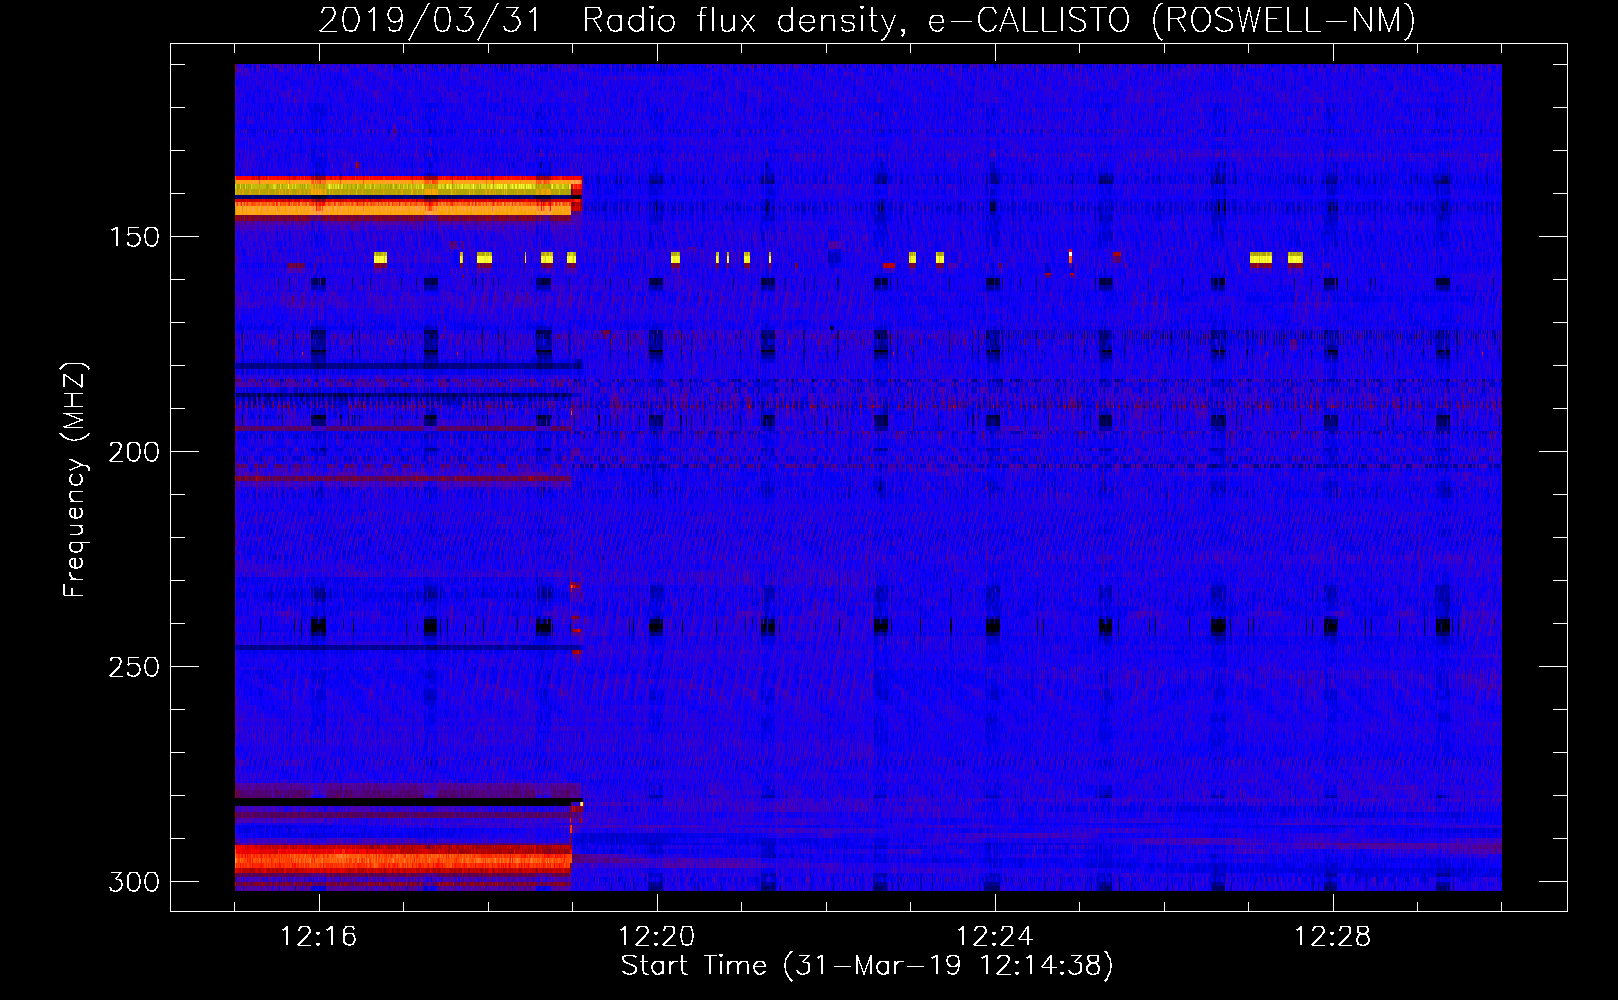Click the 12:28 time tick label
Viewport: 1618px width, 1000px height.
pyautogui.click(x=1332, y=937)
